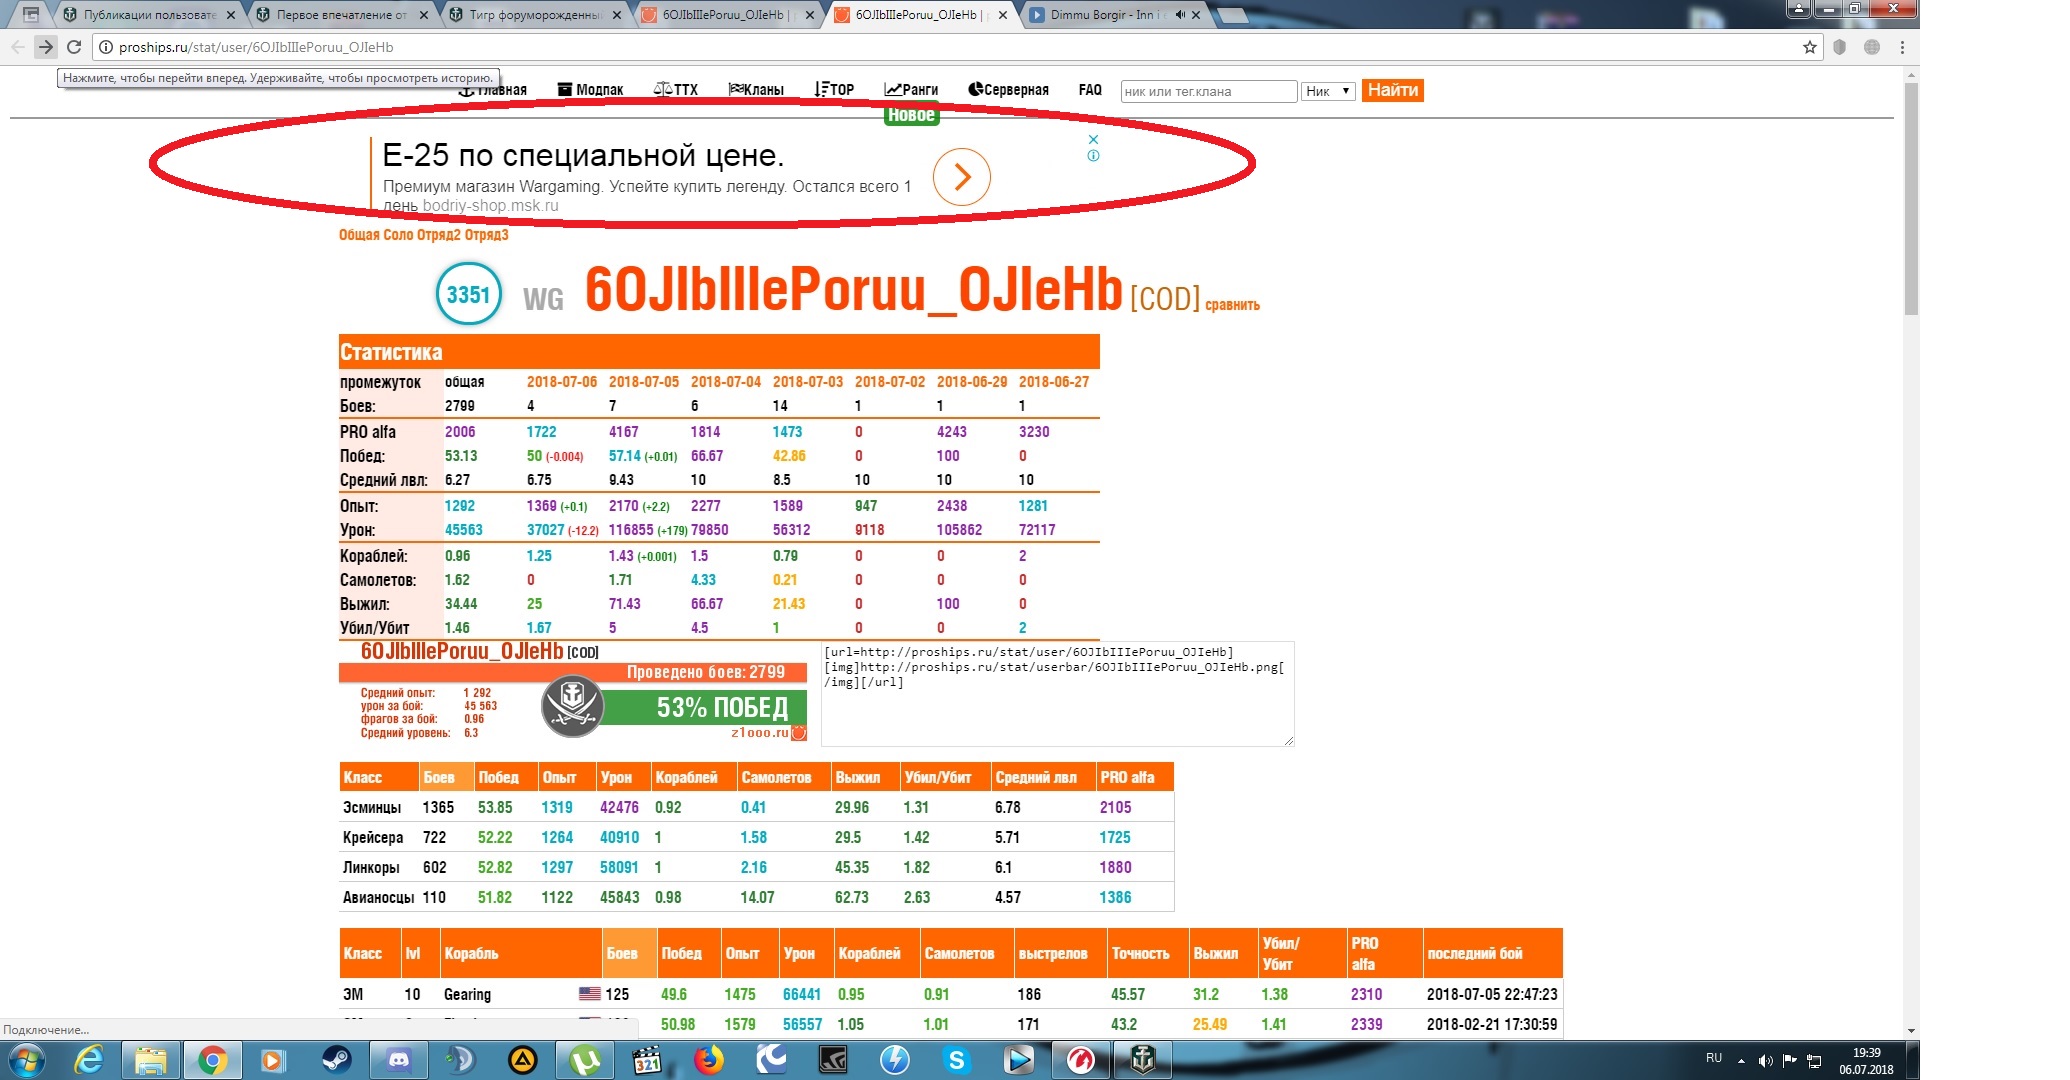Open the Ник search type dropdown

coord(1328,91)
